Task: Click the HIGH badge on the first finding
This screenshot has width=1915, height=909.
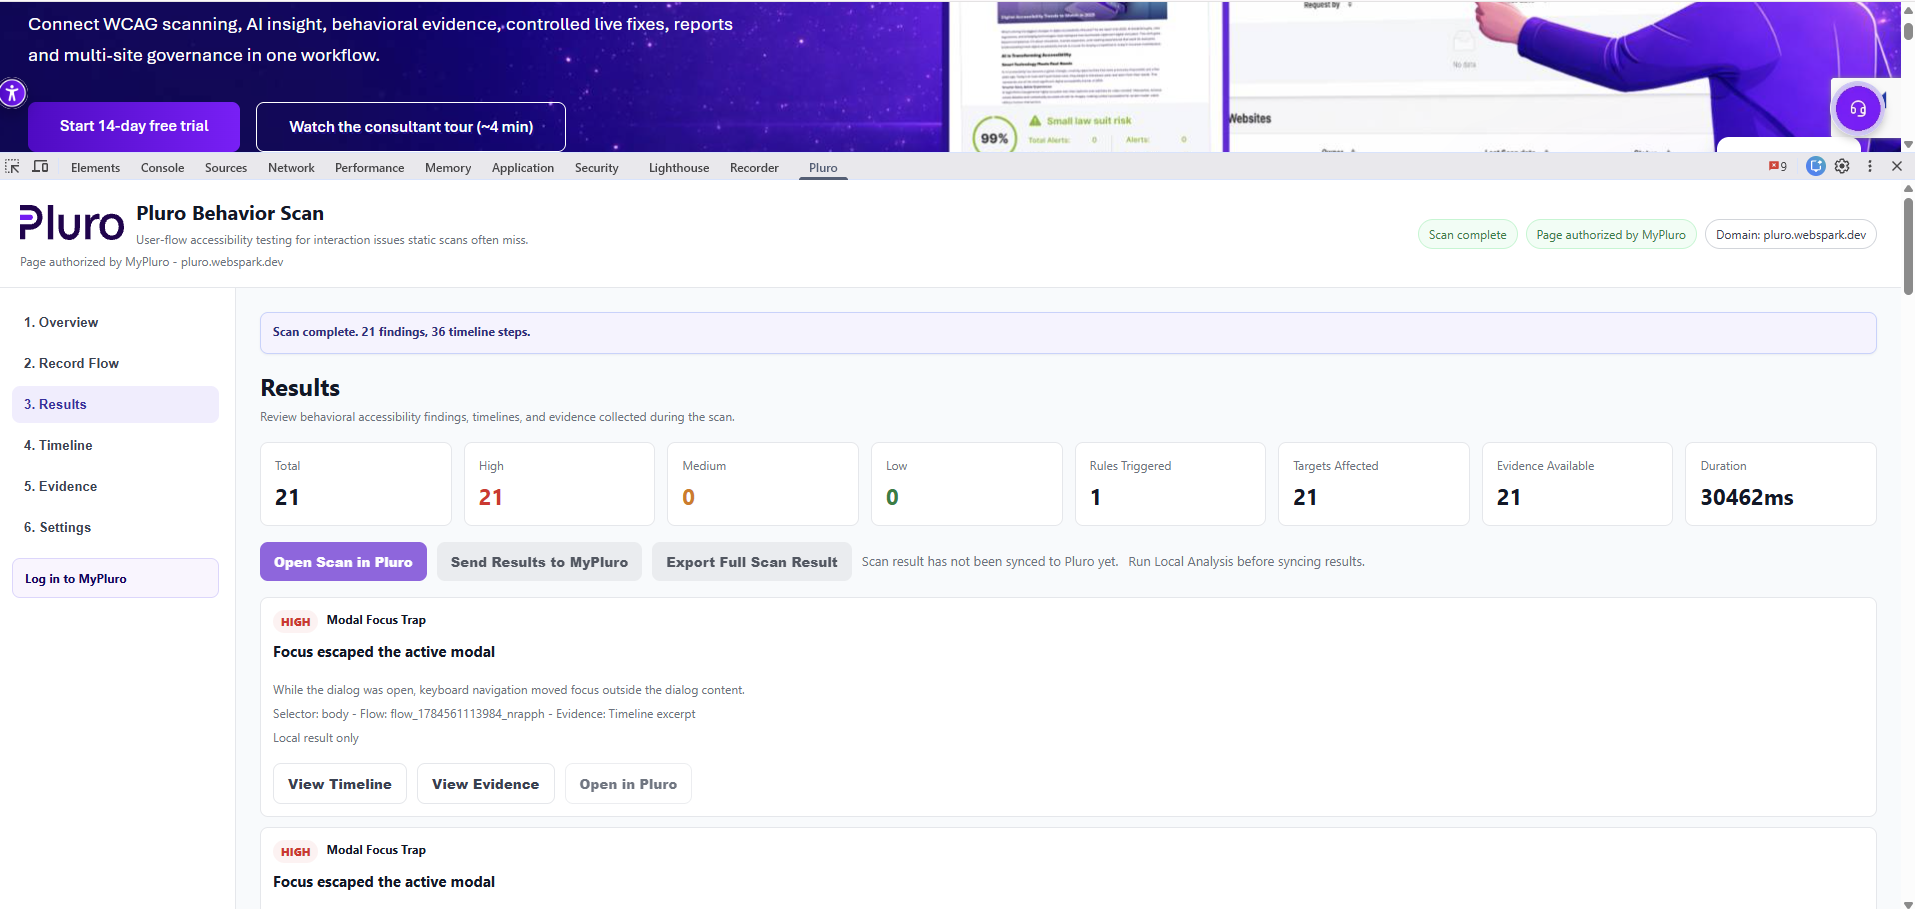Action: (295, 621)
